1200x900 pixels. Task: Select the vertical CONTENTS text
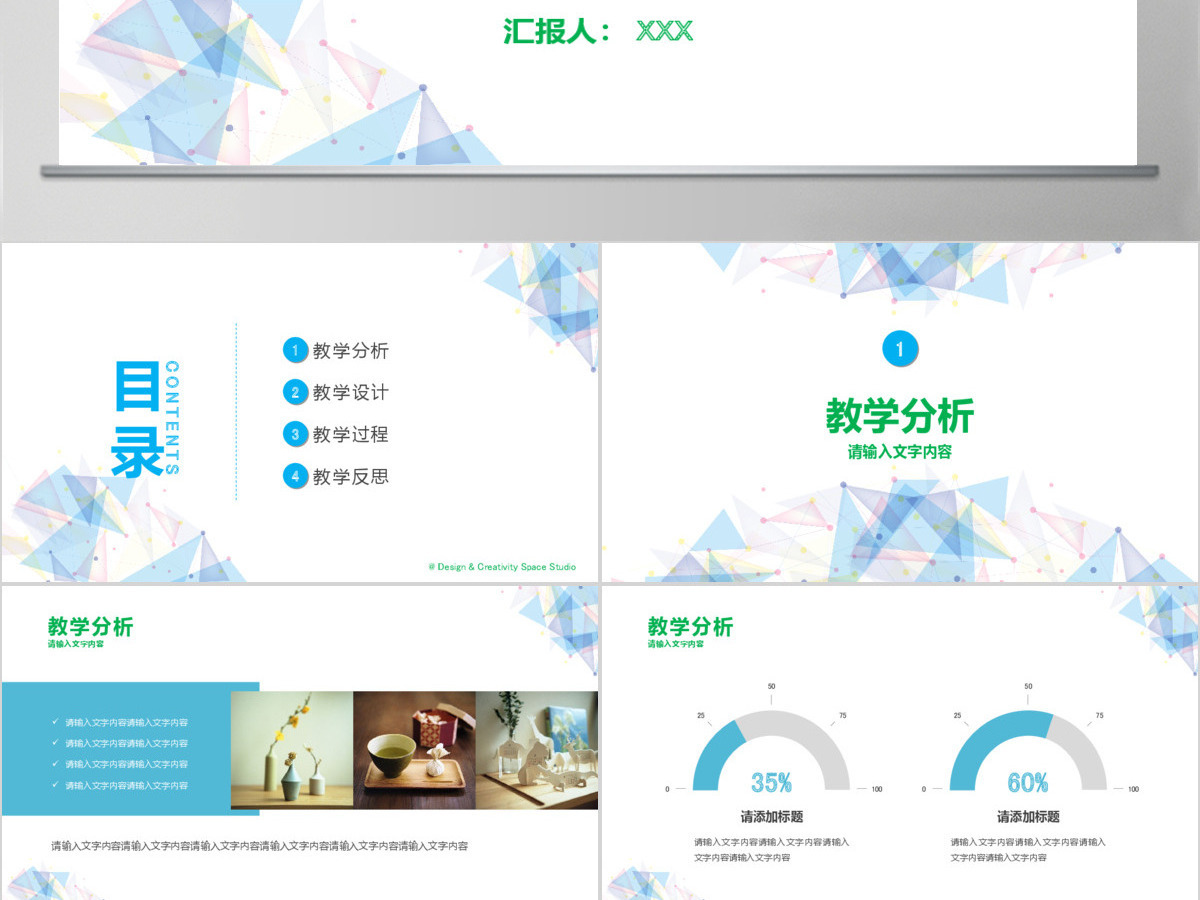point(172,417)
